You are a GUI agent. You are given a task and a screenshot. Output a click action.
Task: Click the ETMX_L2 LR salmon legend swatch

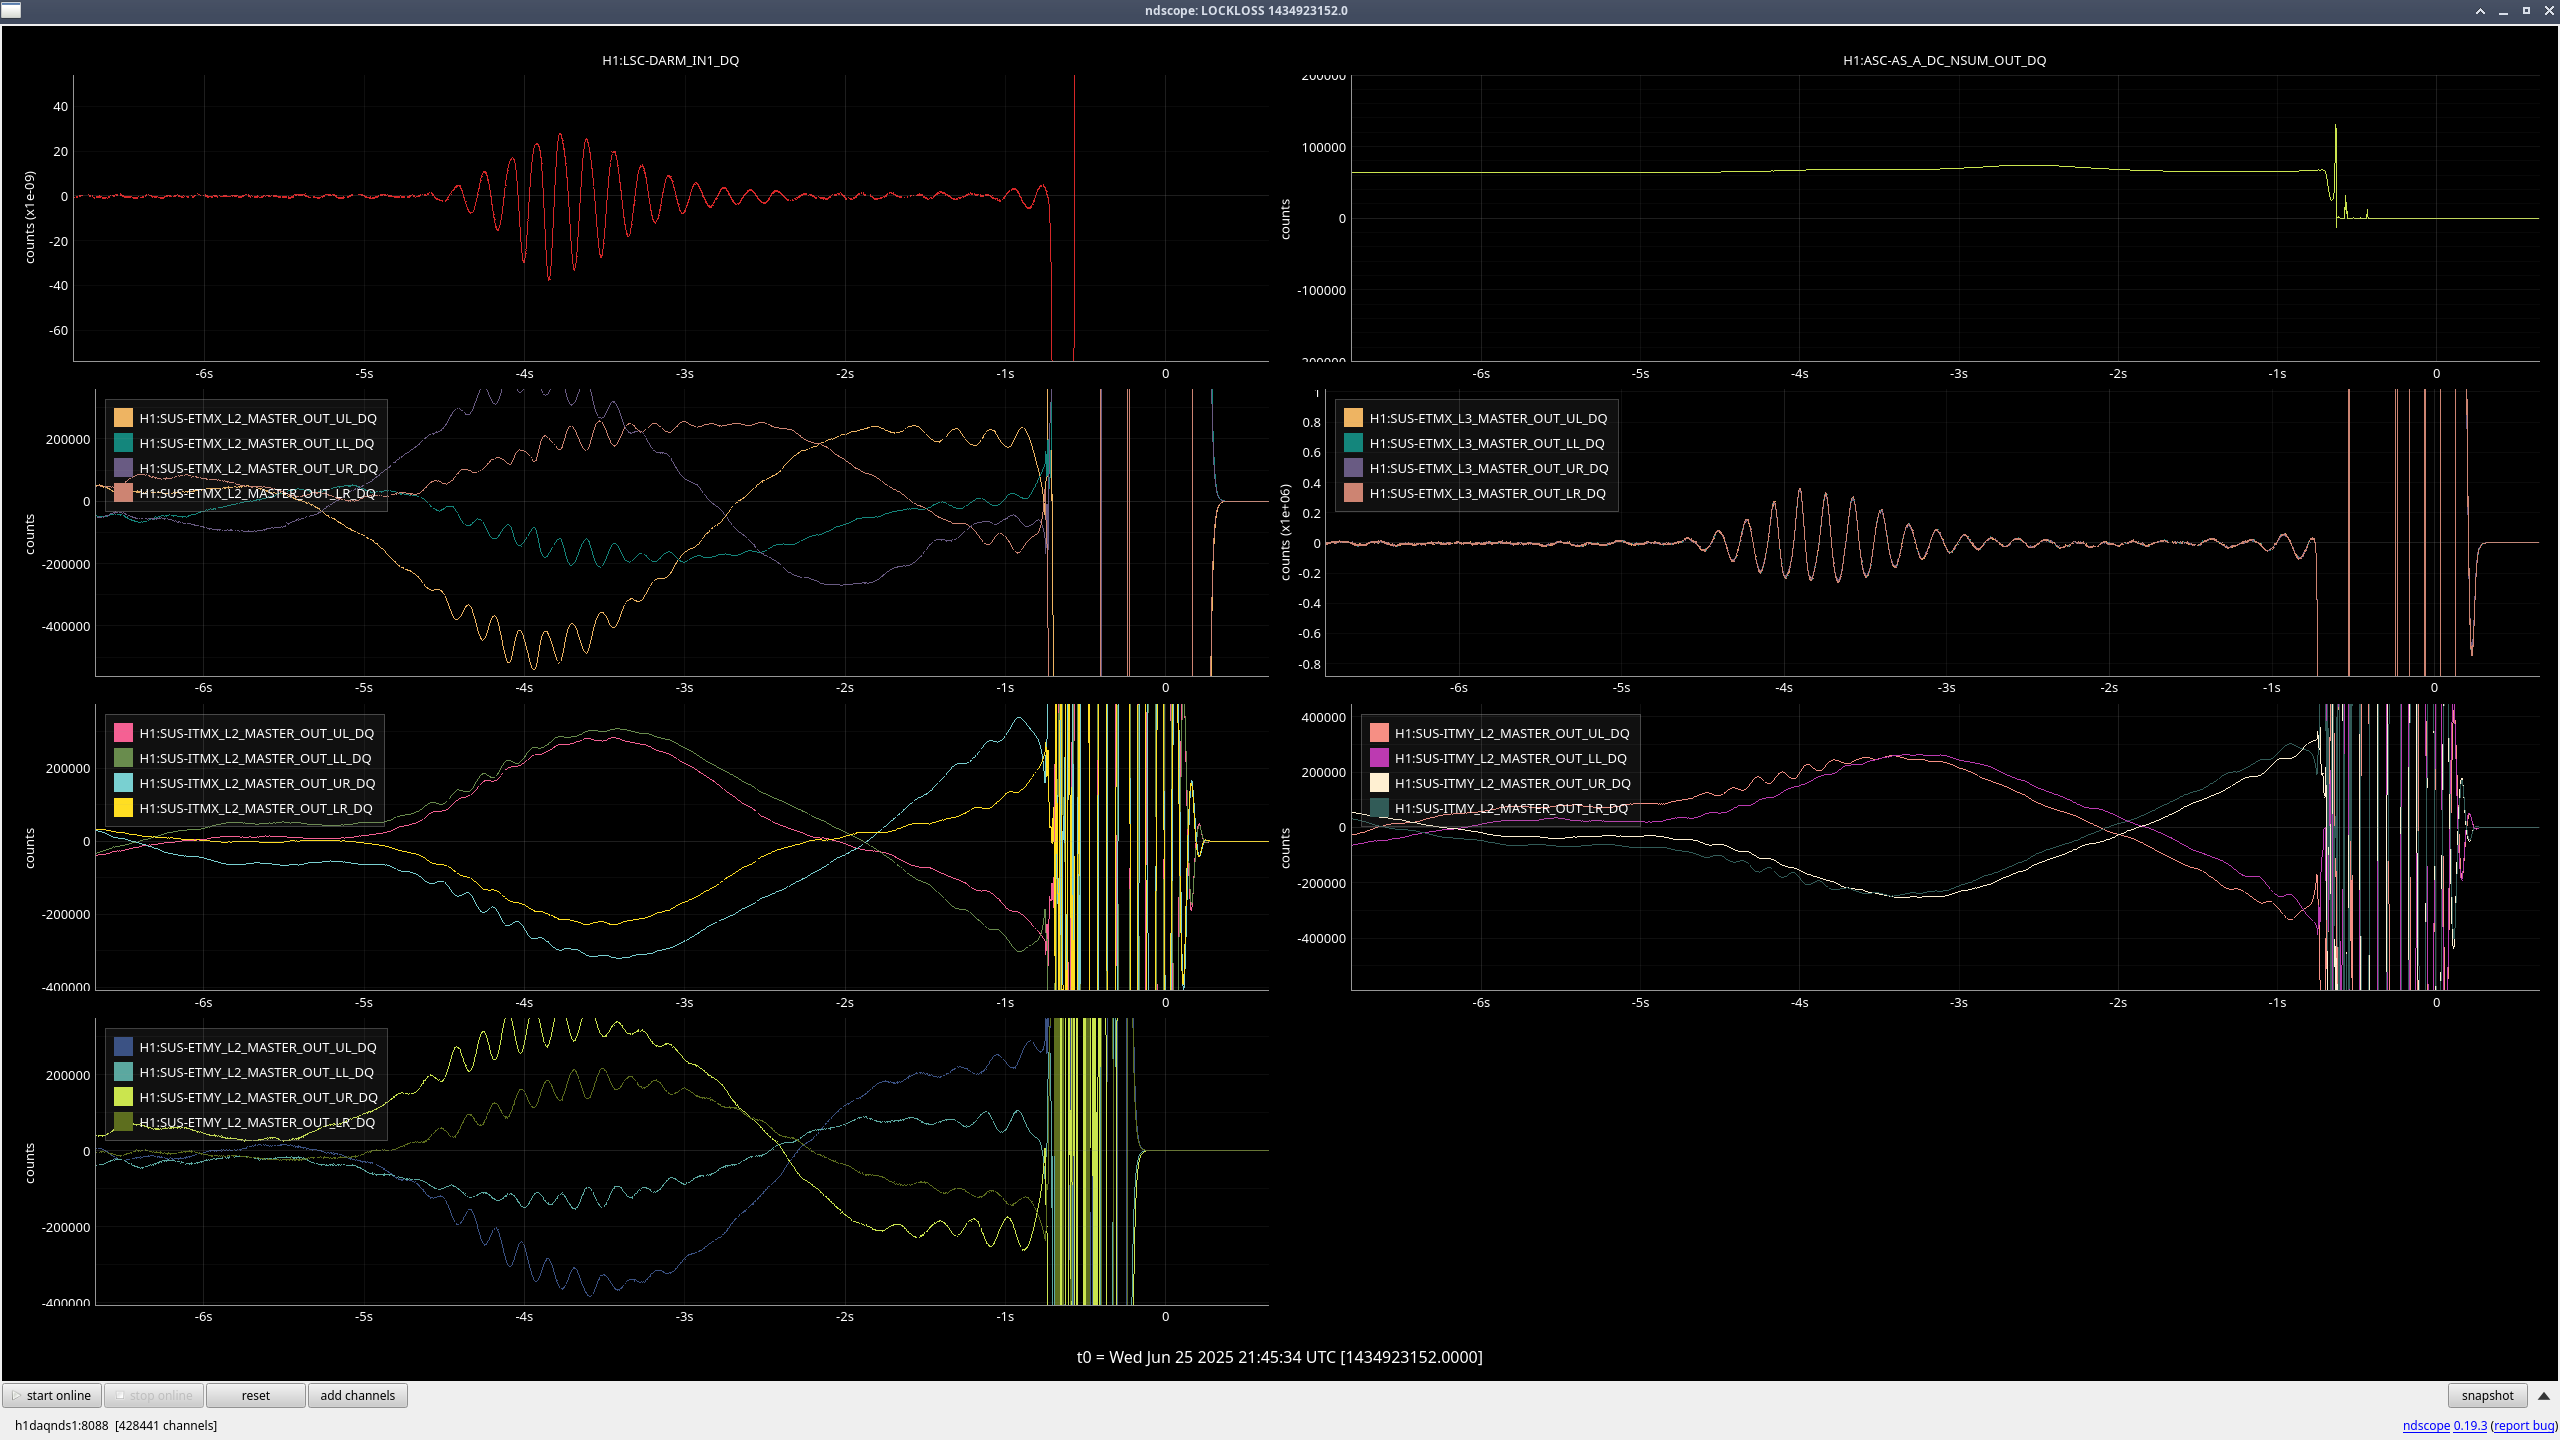123,493
